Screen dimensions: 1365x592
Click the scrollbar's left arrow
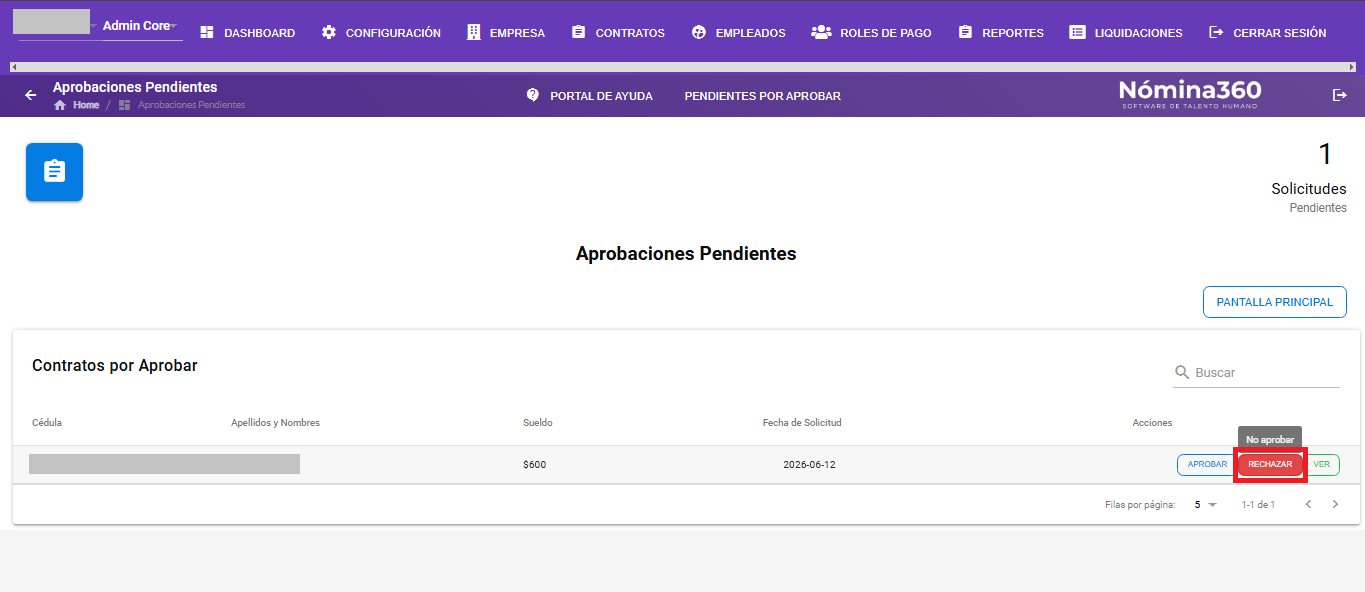coord(13,67)
